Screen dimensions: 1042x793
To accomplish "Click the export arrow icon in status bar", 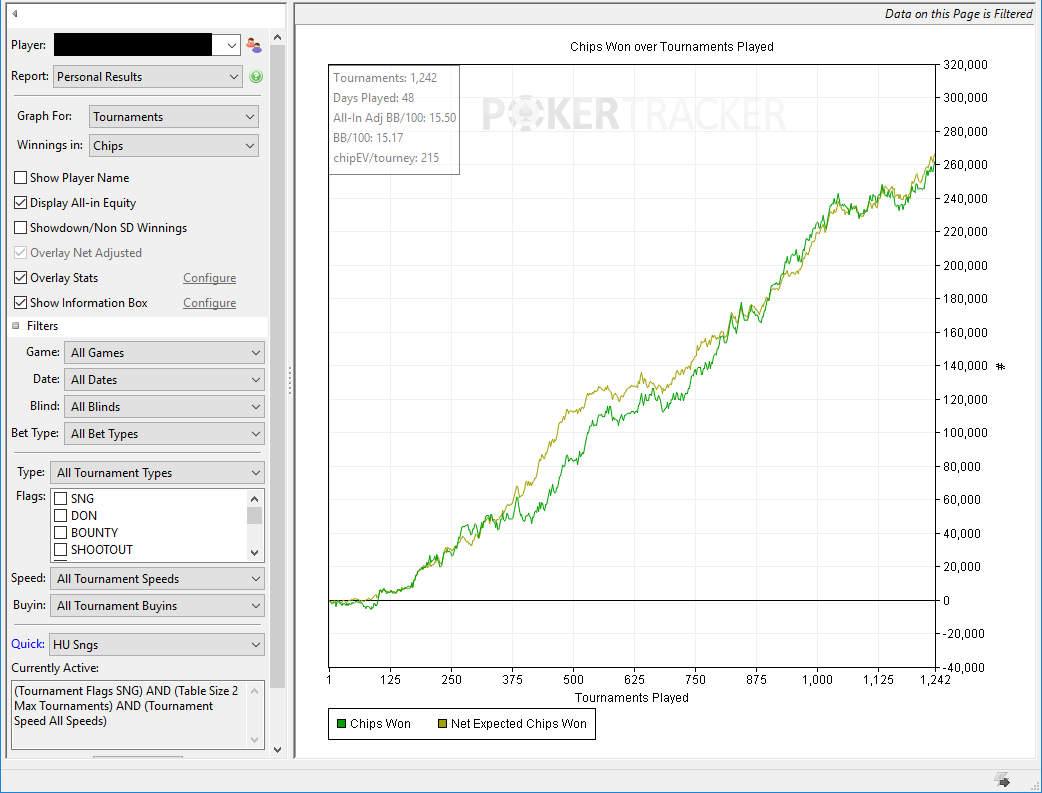I will [x=1002, y=780].
